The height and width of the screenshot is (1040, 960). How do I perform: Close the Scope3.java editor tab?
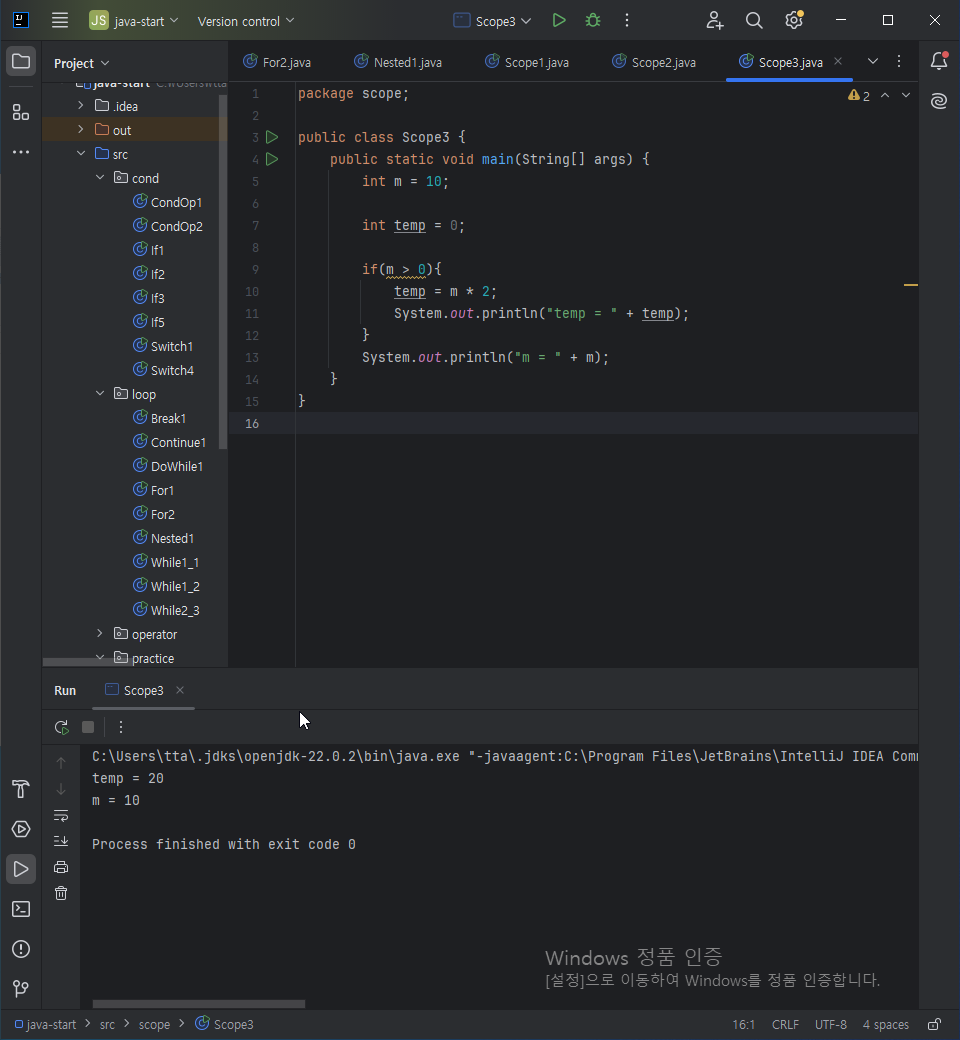point(838,61)
